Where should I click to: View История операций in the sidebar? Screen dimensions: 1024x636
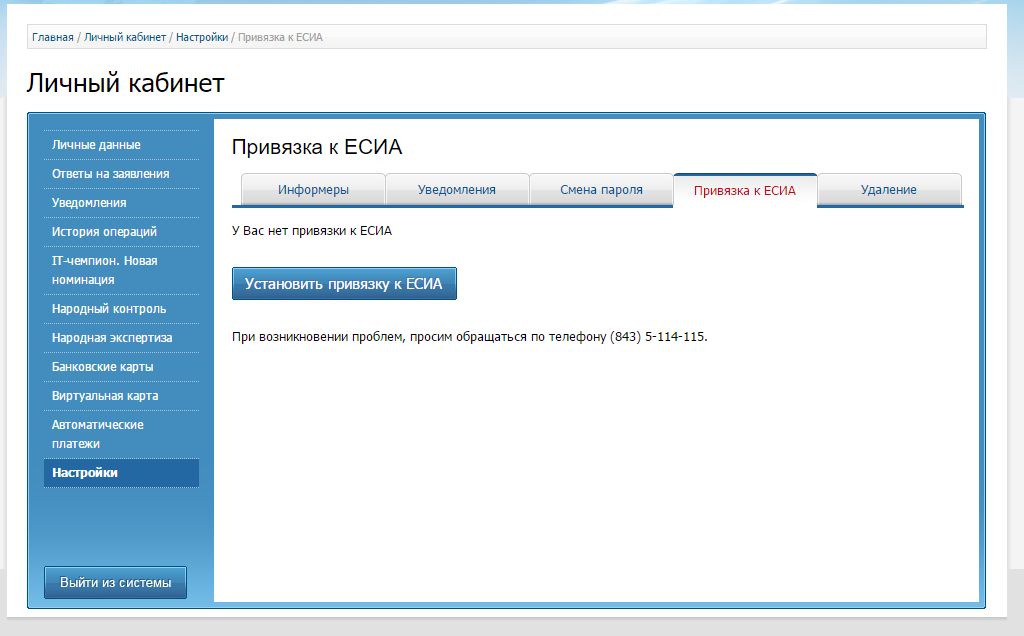click(104, 232)
